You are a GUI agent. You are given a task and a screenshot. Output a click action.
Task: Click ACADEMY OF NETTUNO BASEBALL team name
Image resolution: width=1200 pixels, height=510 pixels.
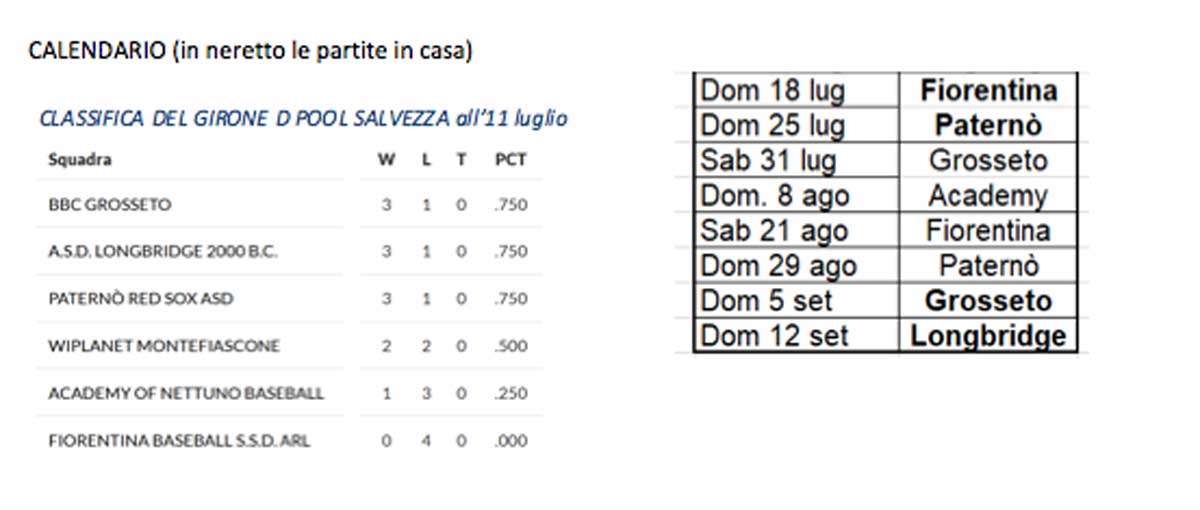[x=185, y=393]
